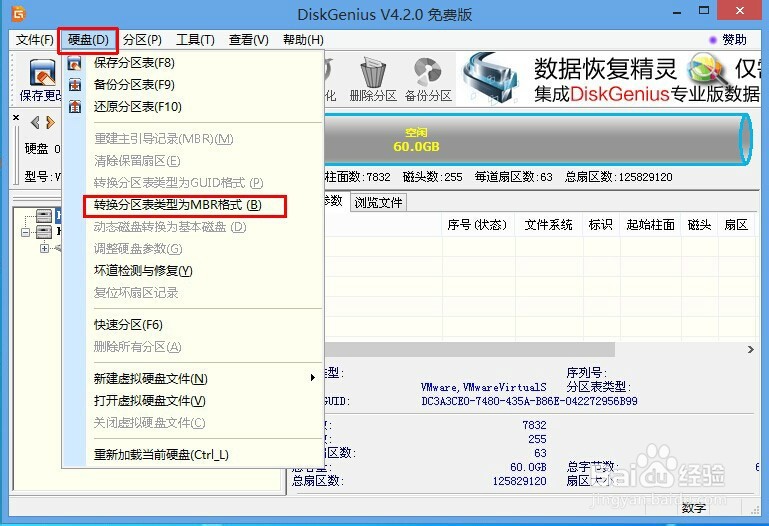Click the Backup Partition disc icon

click(x=428, y=72)
